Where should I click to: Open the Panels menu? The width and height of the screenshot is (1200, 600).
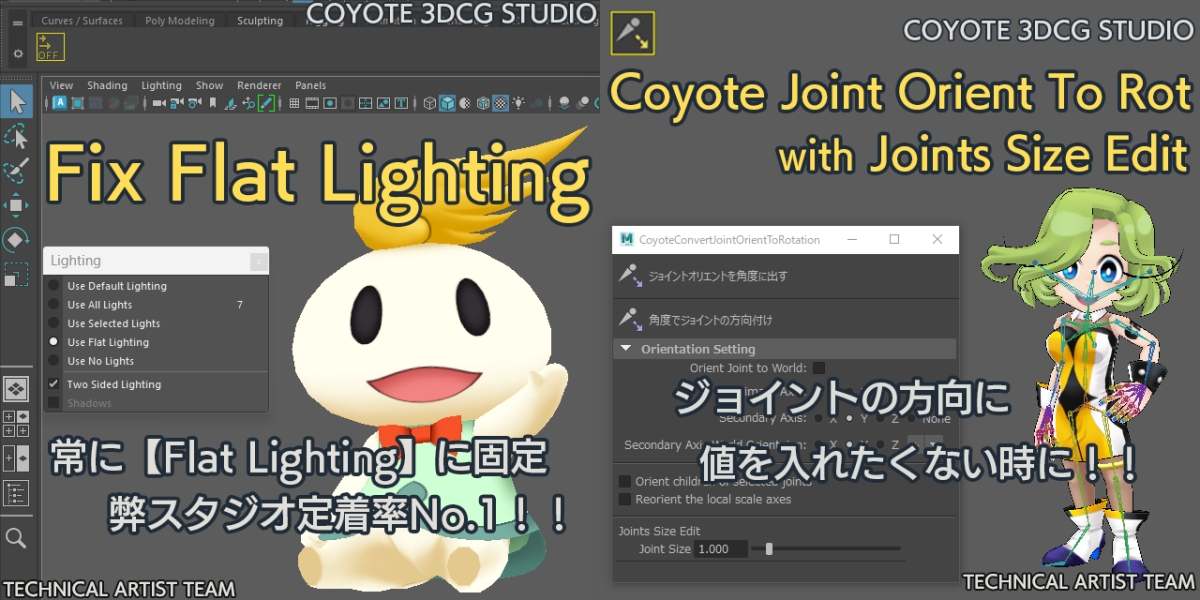[x=311, y=85]
